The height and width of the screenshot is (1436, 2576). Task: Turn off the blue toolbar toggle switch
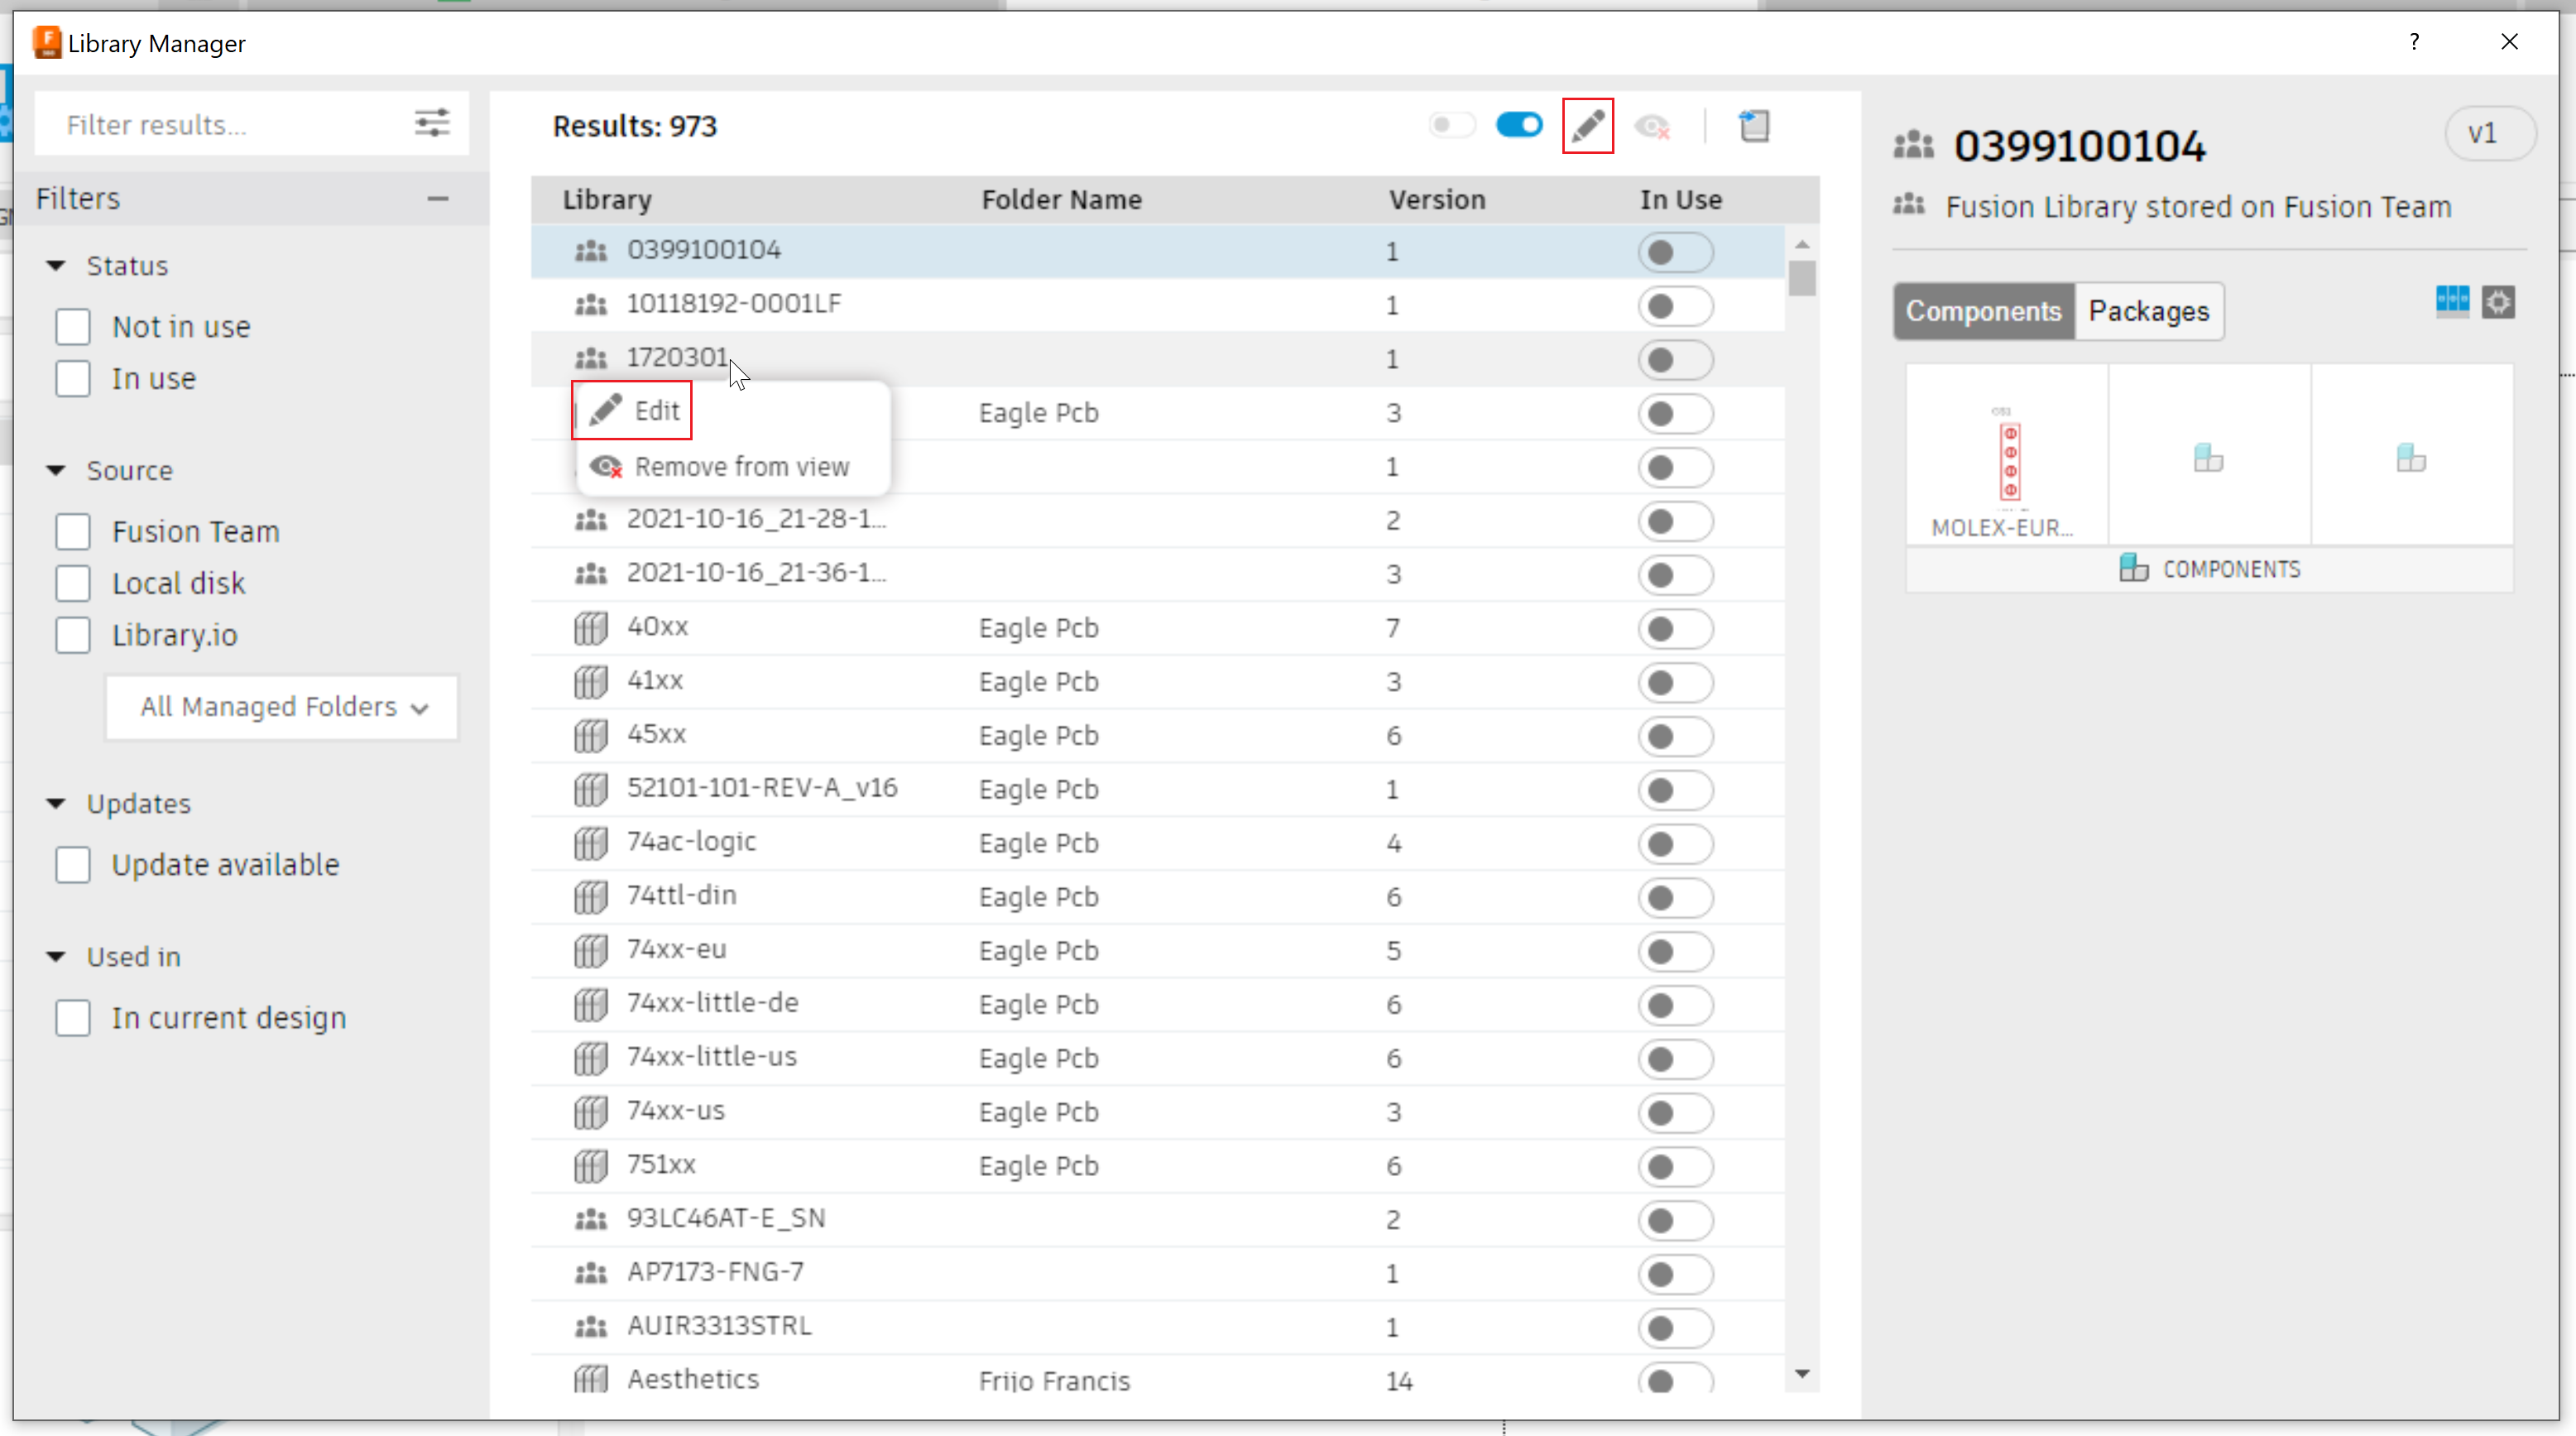tap(1518, 126)
